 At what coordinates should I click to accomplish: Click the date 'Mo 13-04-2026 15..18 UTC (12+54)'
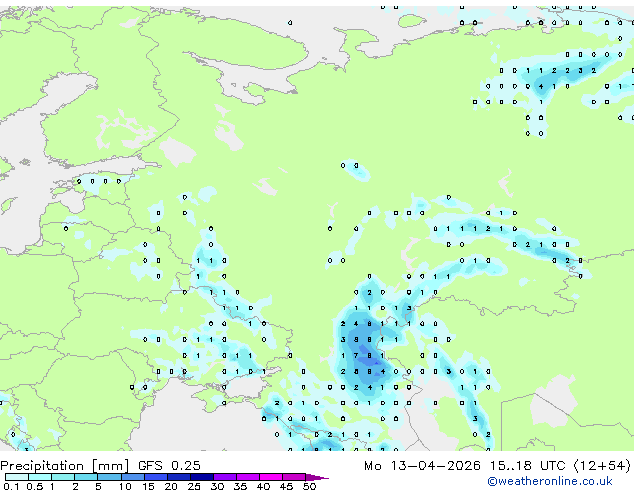click(x=497, y=466)
